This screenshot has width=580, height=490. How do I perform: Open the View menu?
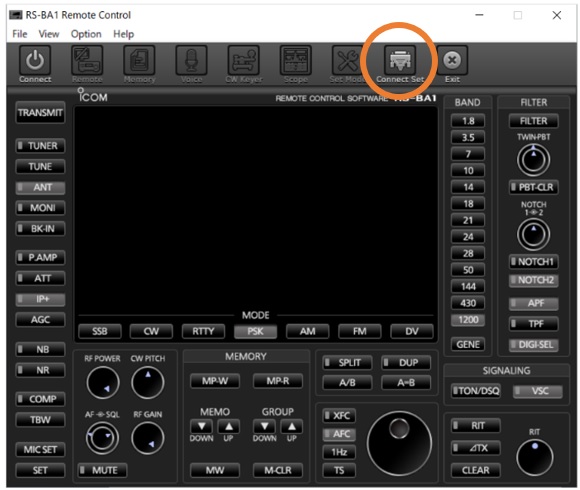(x=49, y=34)
